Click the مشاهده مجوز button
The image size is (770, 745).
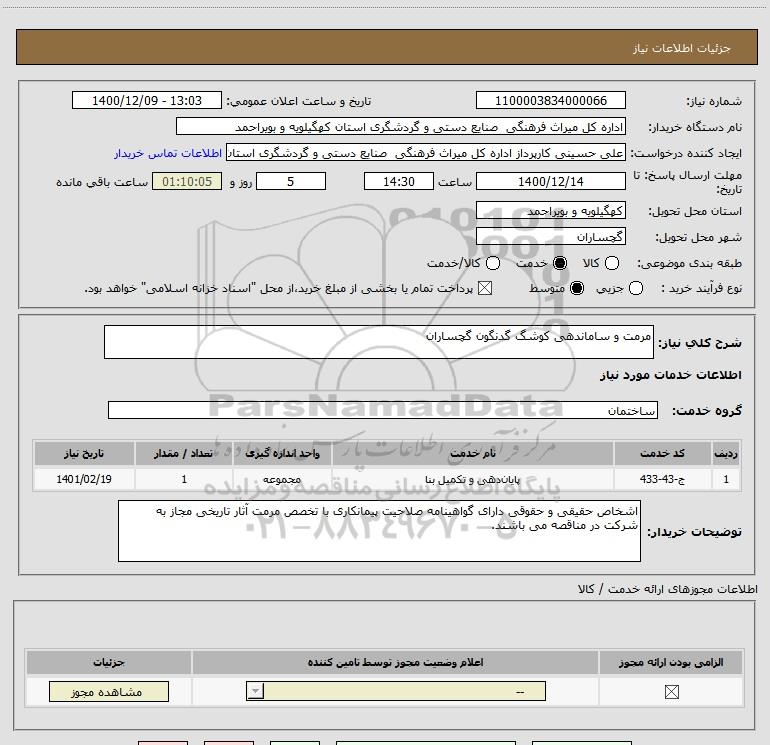click(109, 691)
